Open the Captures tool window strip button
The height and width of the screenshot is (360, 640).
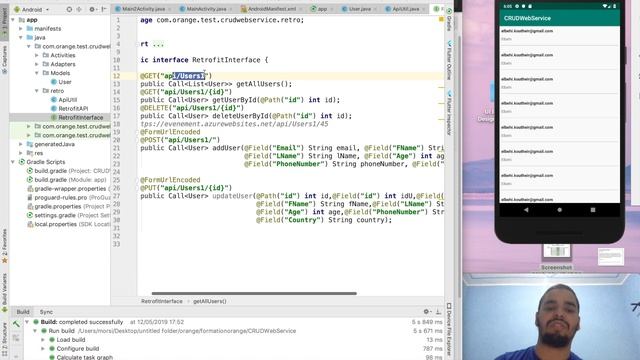point(4,60)
